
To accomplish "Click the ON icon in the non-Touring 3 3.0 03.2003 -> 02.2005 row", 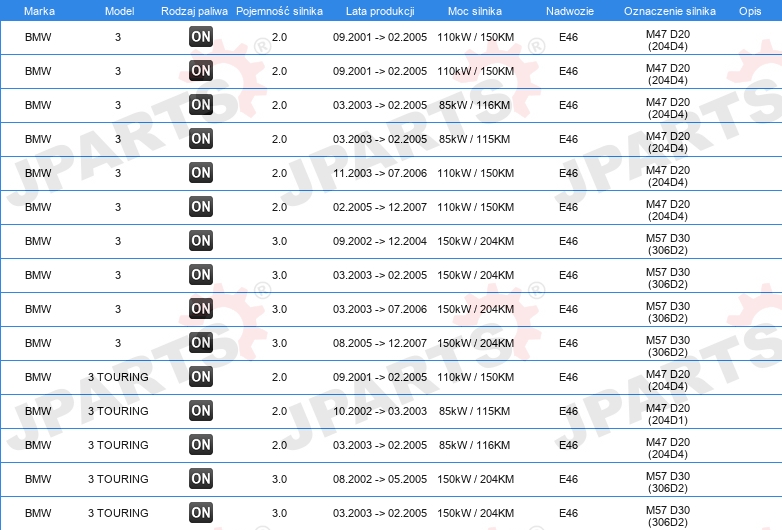I will pos(201,275).
